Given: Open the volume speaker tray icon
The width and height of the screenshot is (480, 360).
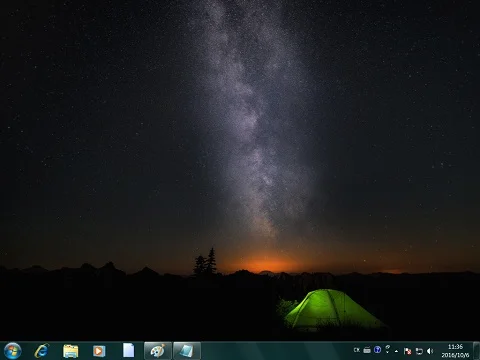Looking at the screenshot, I should 430,351.
